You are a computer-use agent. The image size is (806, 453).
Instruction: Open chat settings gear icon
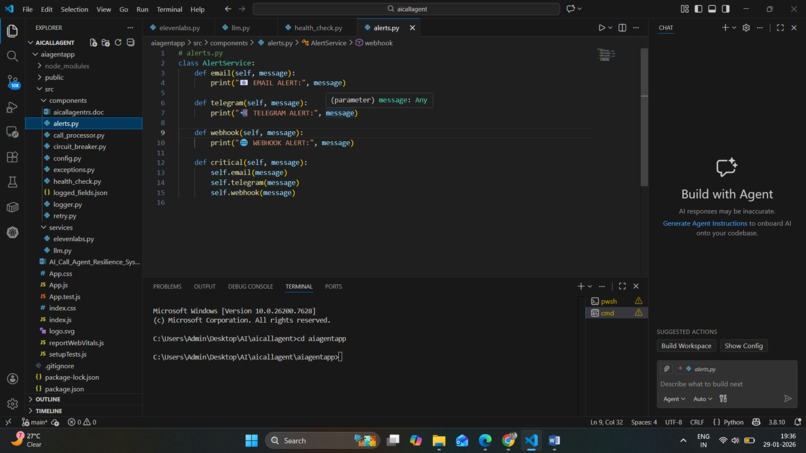[x=746, y=28]
